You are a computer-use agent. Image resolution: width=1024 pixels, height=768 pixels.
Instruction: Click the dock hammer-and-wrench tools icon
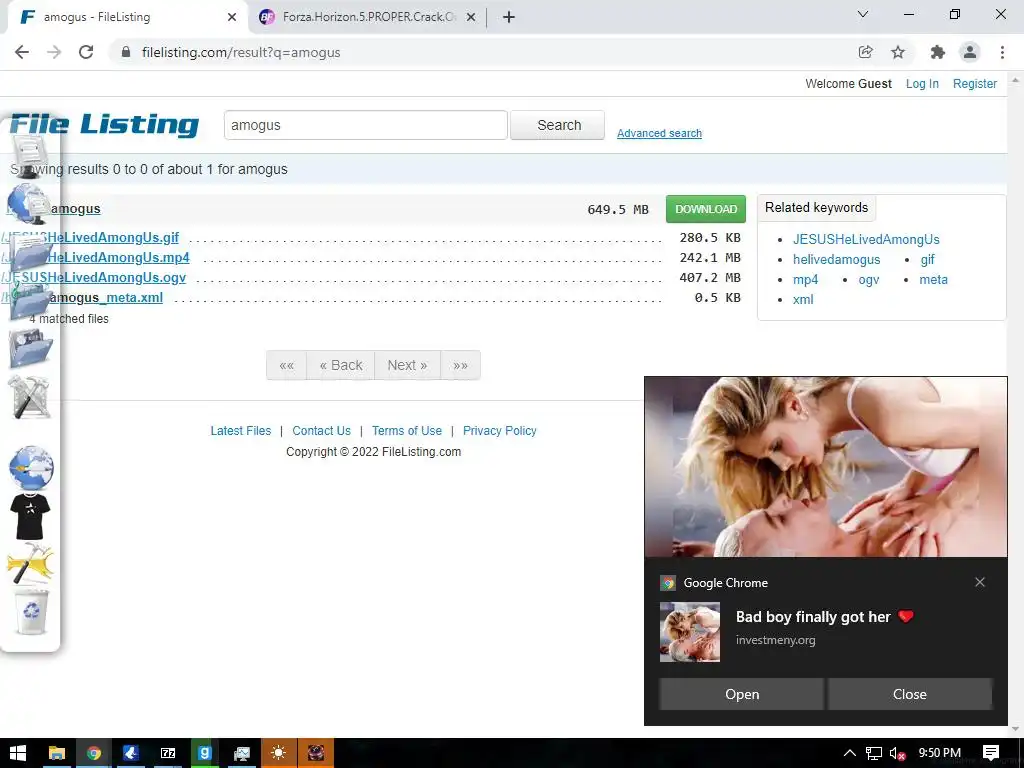(29, 397)
